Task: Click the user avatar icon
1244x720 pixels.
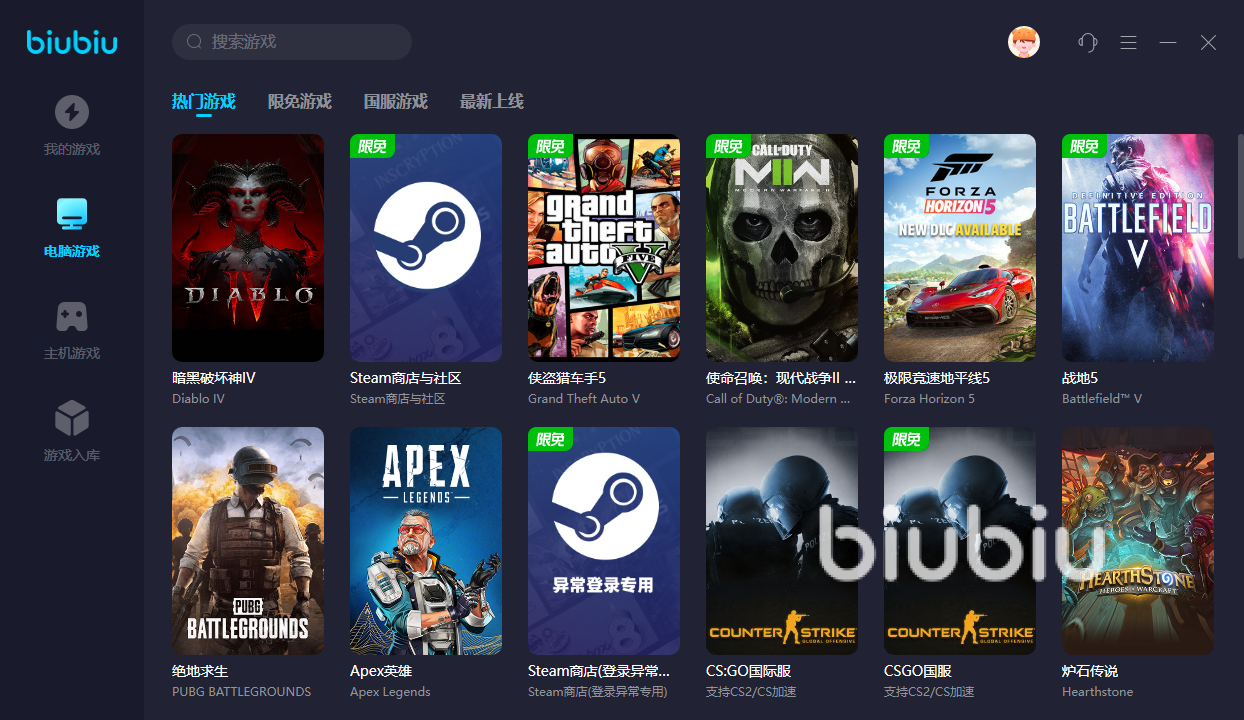Action: (1024, 42)
